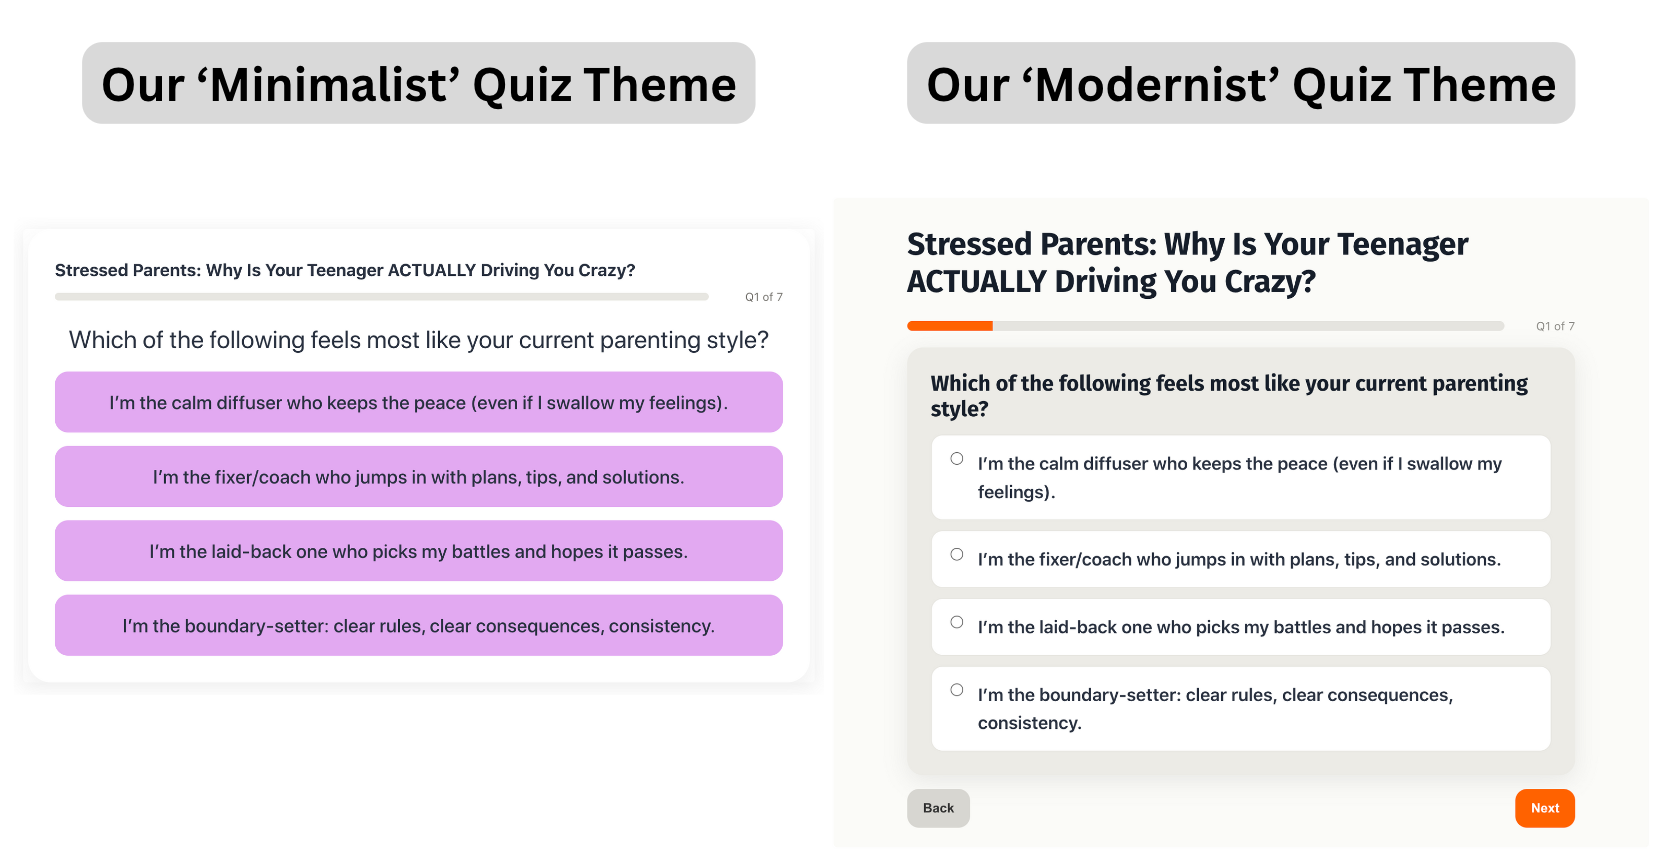Screen dimensions: 1668x864
Task: Select the calm diffuser radio button
Action: pos(957,459)
